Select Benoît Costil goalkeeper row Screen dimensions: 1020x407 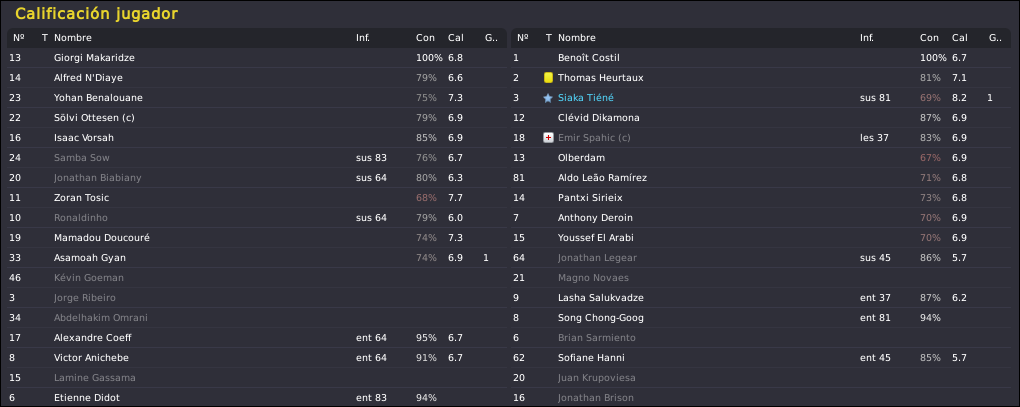[760, 58]
